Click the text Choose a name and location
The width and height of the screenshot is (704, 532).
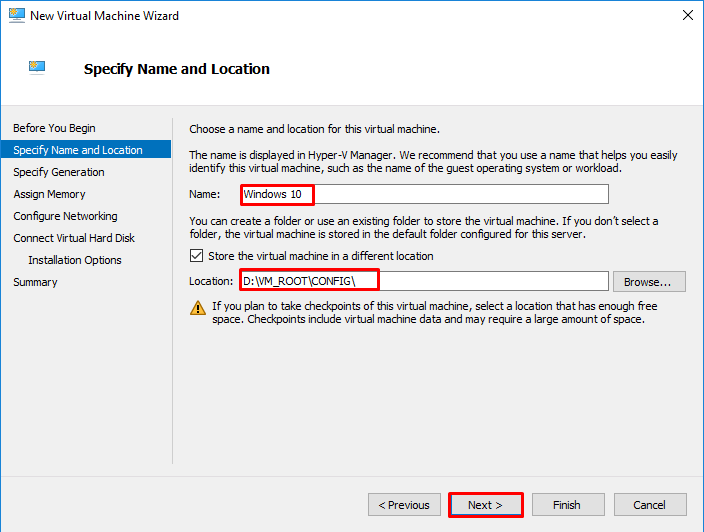pyautogui.click(x=314, y=129)
